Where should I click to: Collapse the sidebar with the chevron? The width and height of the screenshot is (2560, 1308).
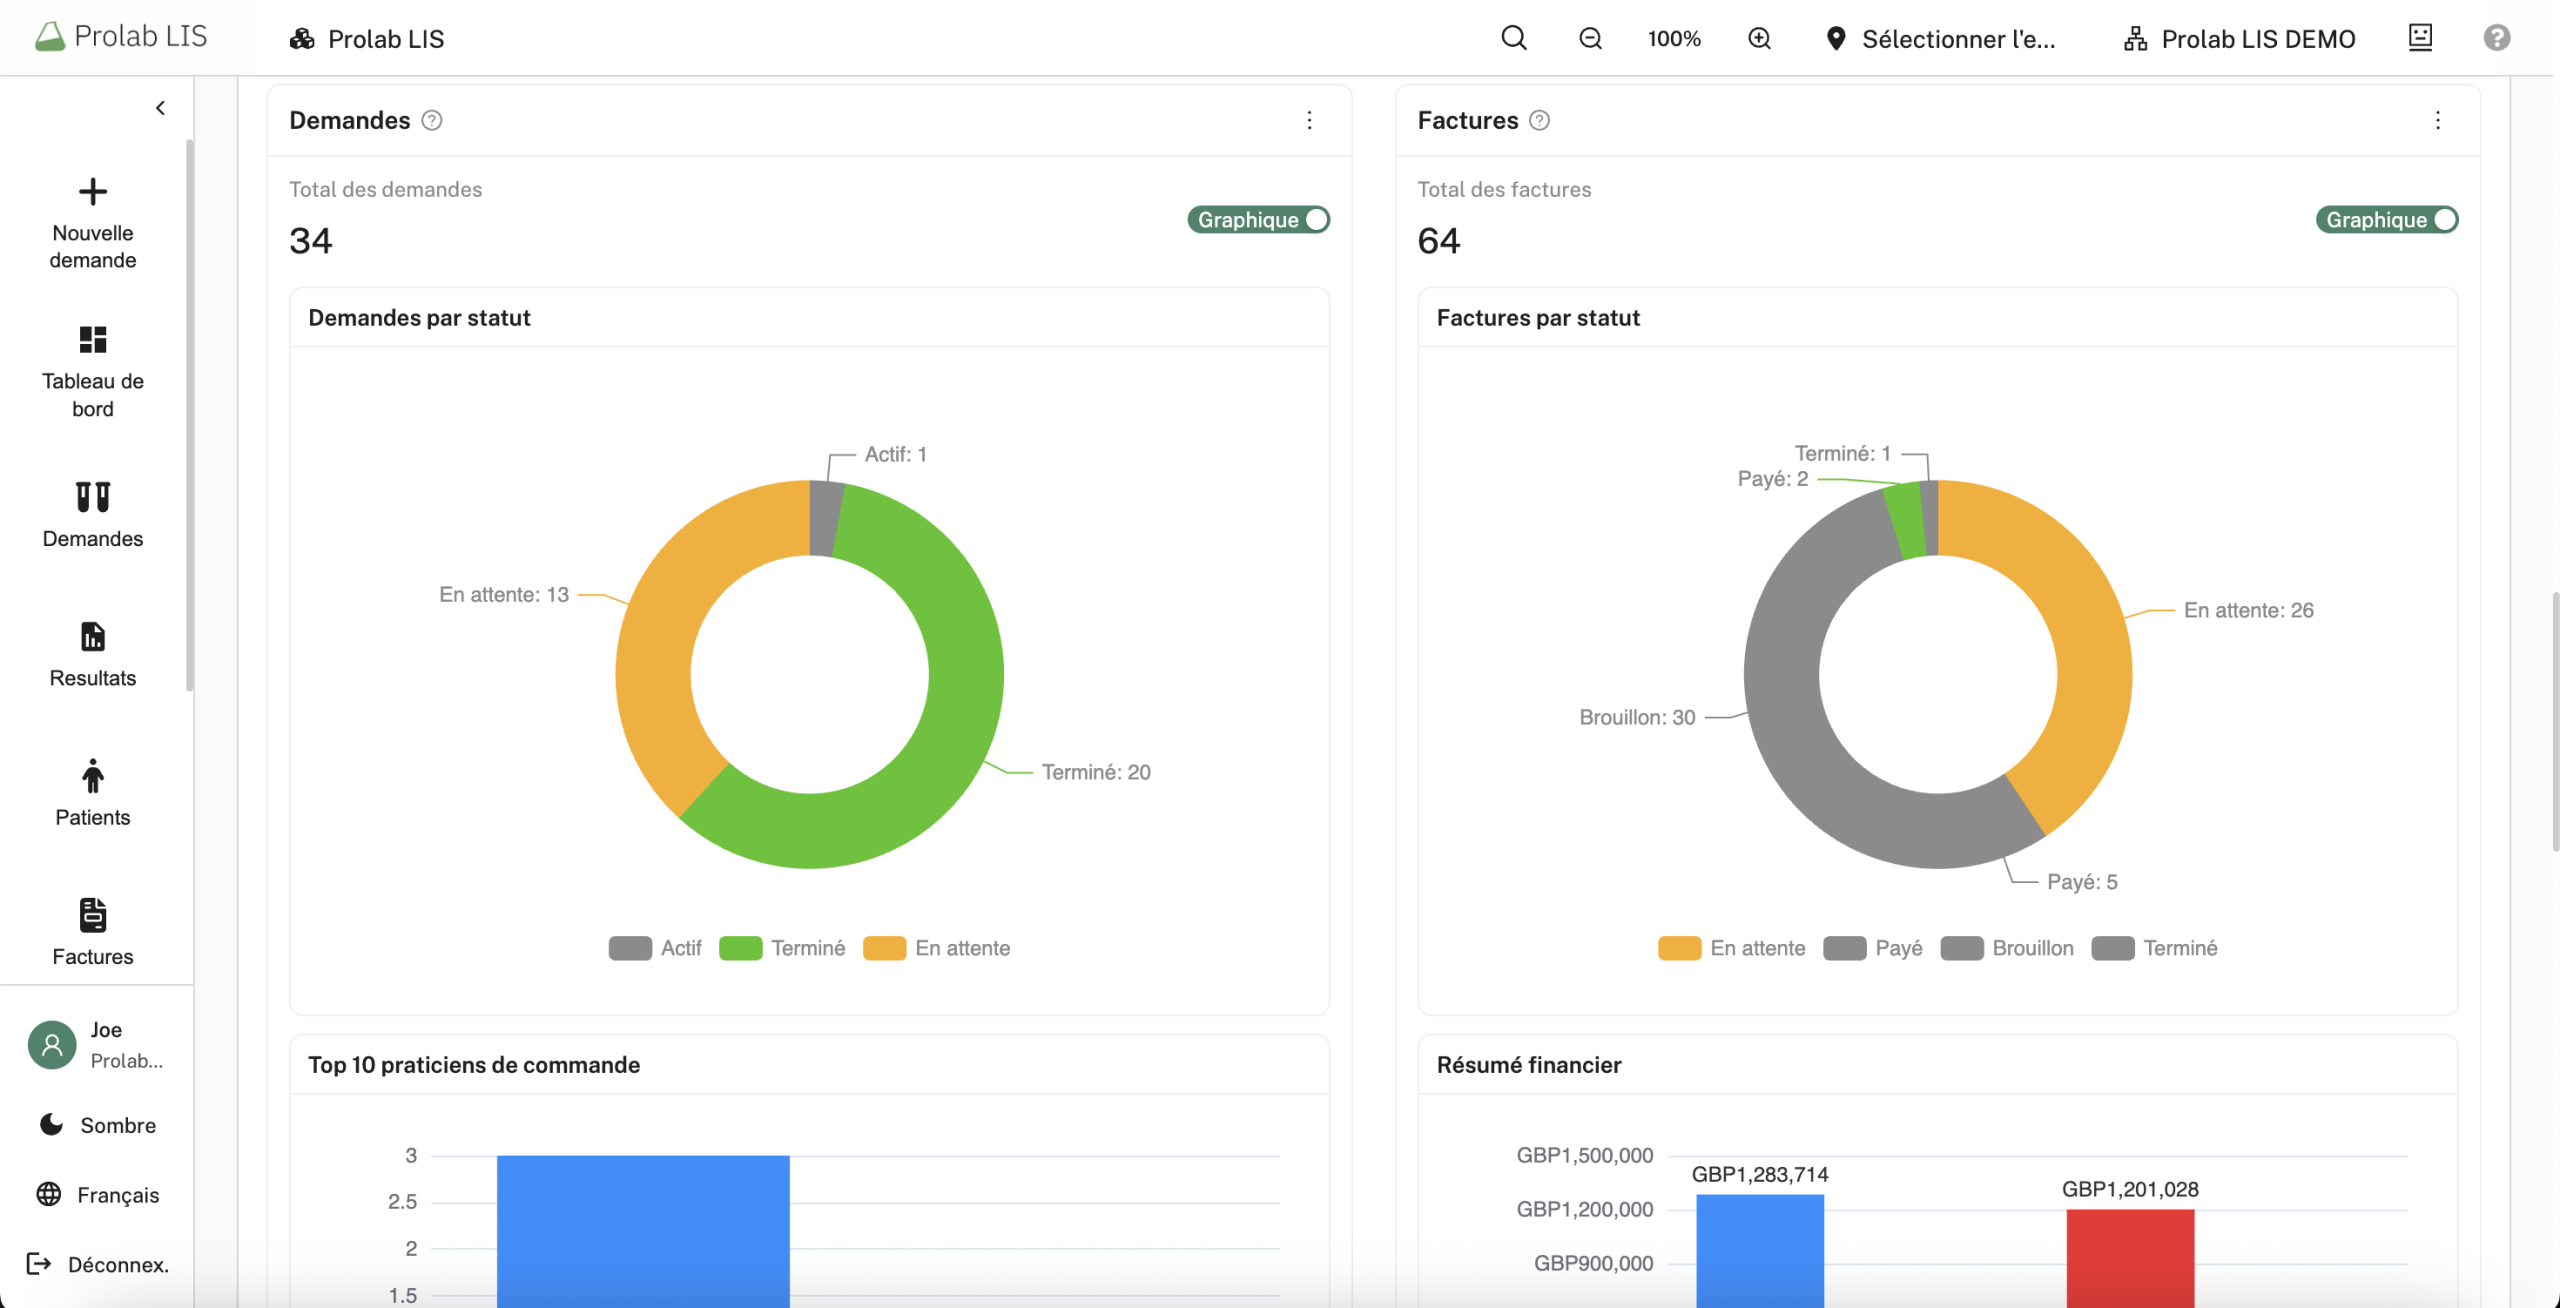(160, 108)
